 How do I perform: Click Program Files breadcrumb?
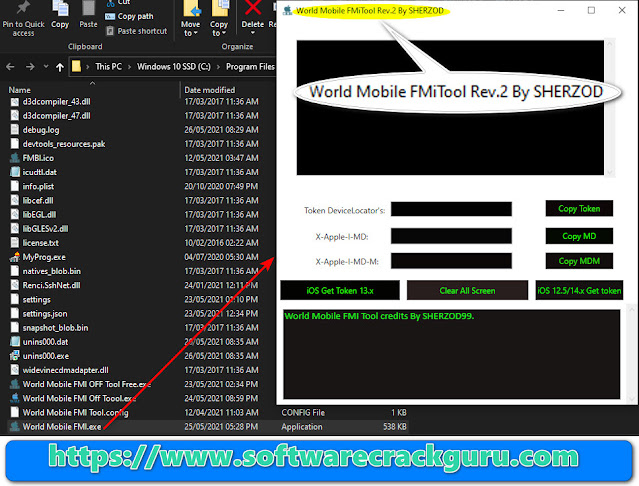(250, 66)
